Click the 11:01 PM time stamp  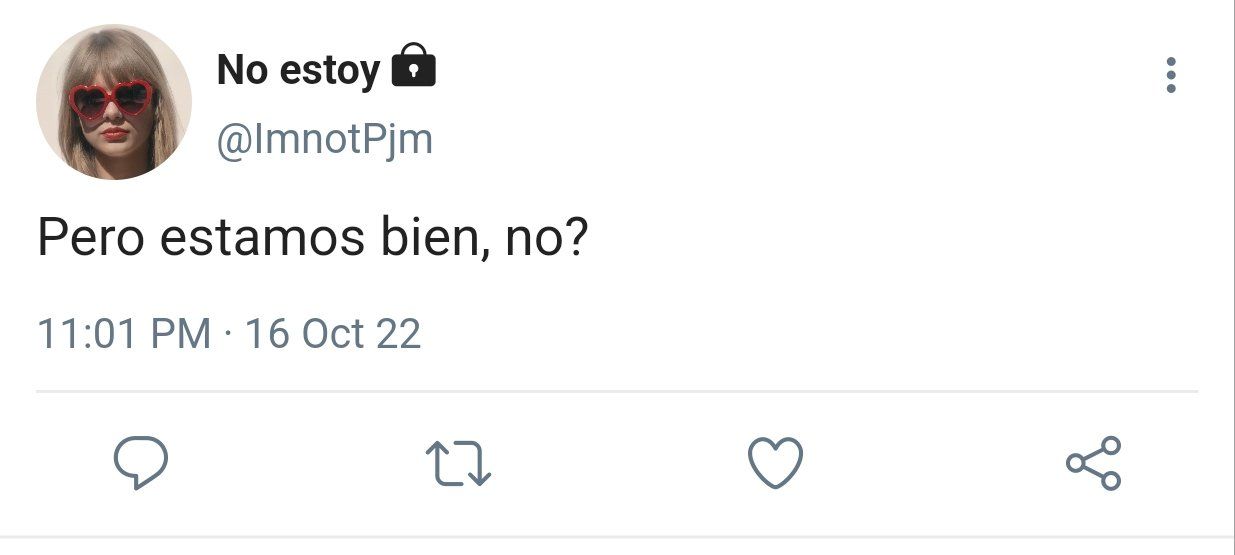[124, 333]
